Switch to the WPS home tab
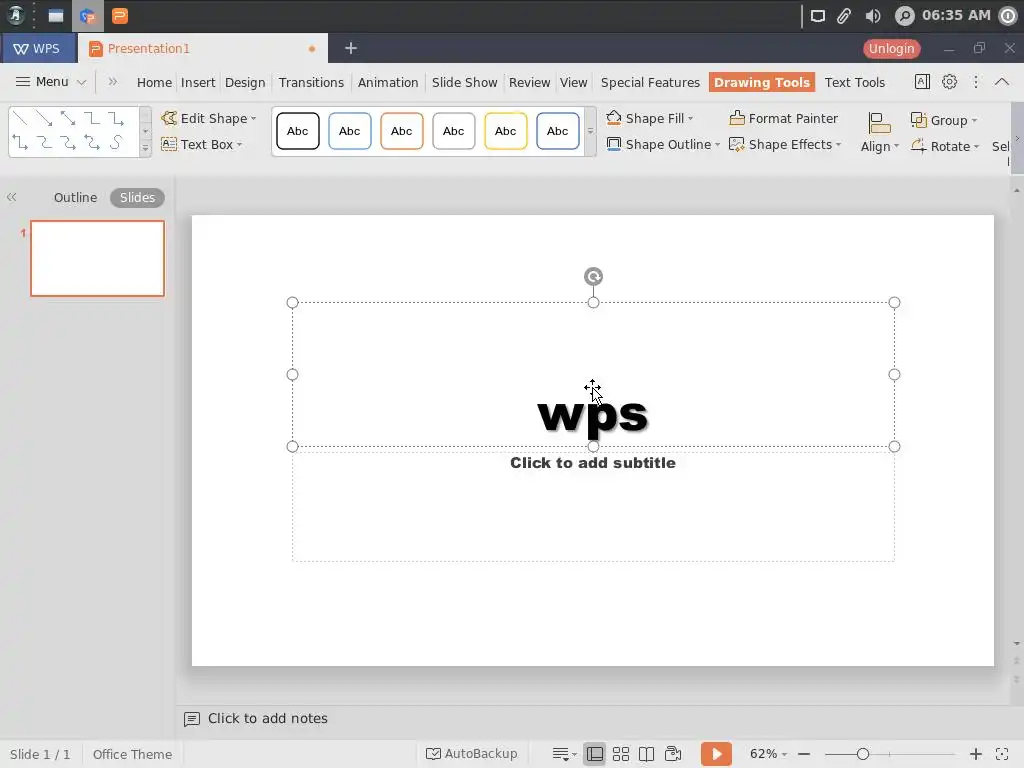The height and width of the screenshot is (768, 1024). (x=37, y=48)
